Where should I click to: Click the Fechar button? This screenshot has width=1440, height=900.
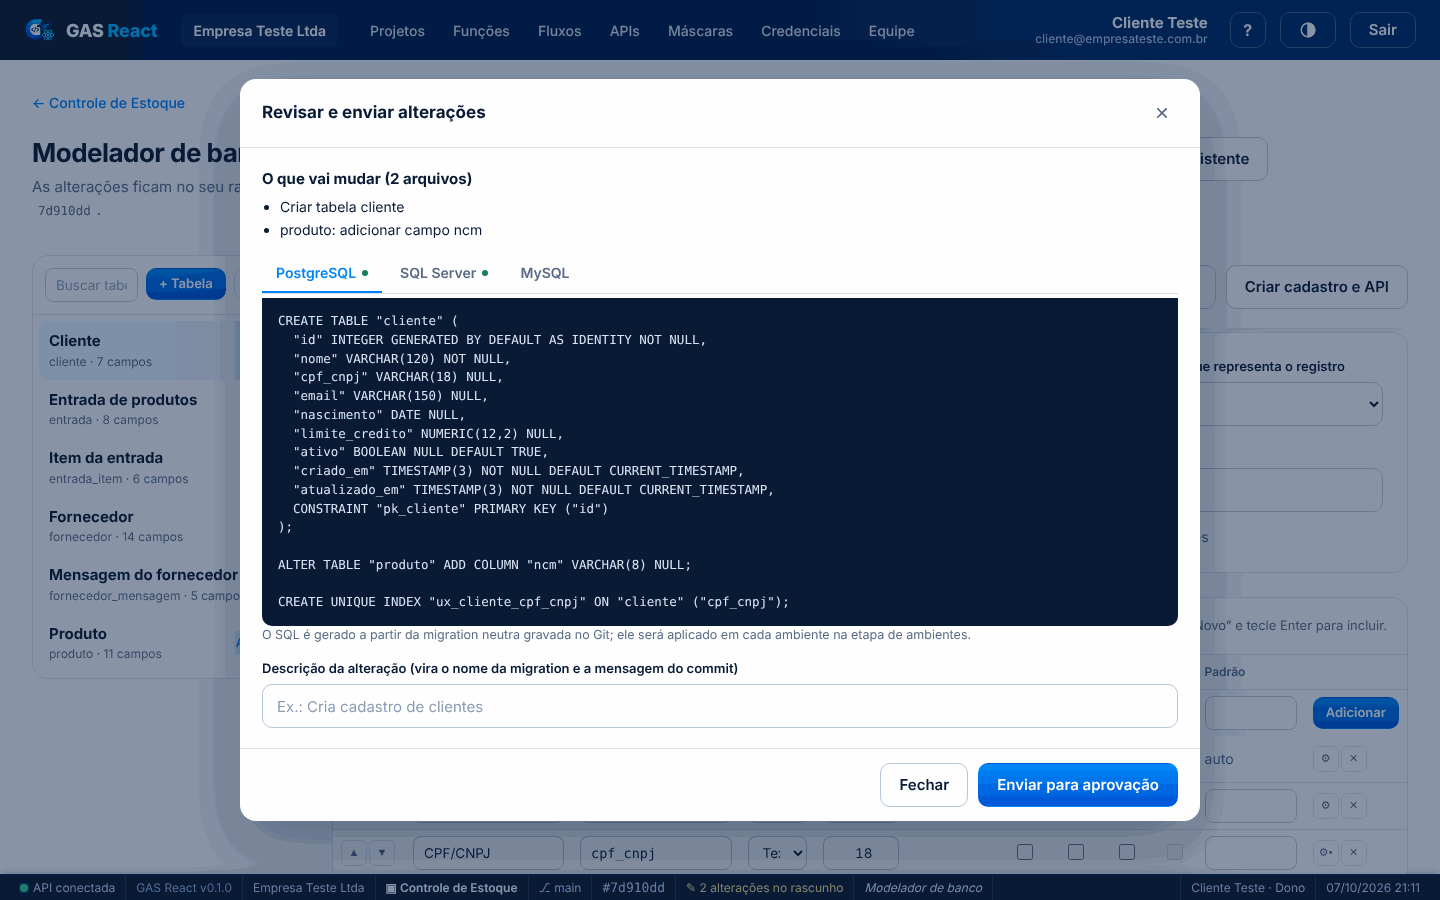click(x=924, y=785)
